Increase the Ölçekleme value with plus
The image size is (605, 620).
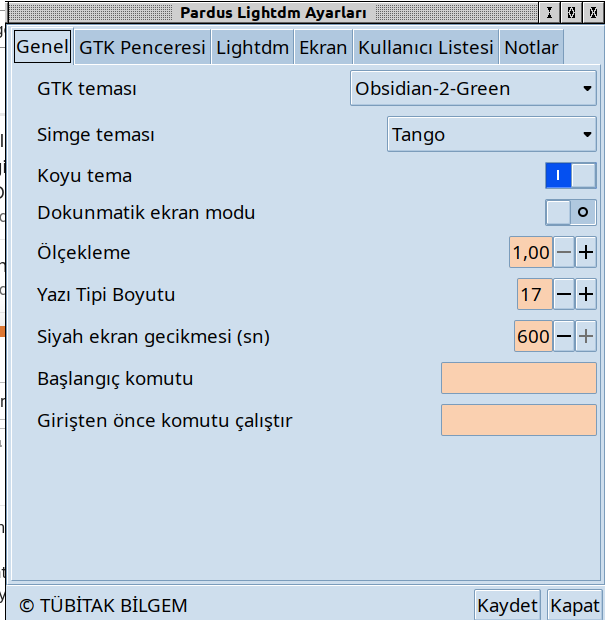[x=585, y=253]
